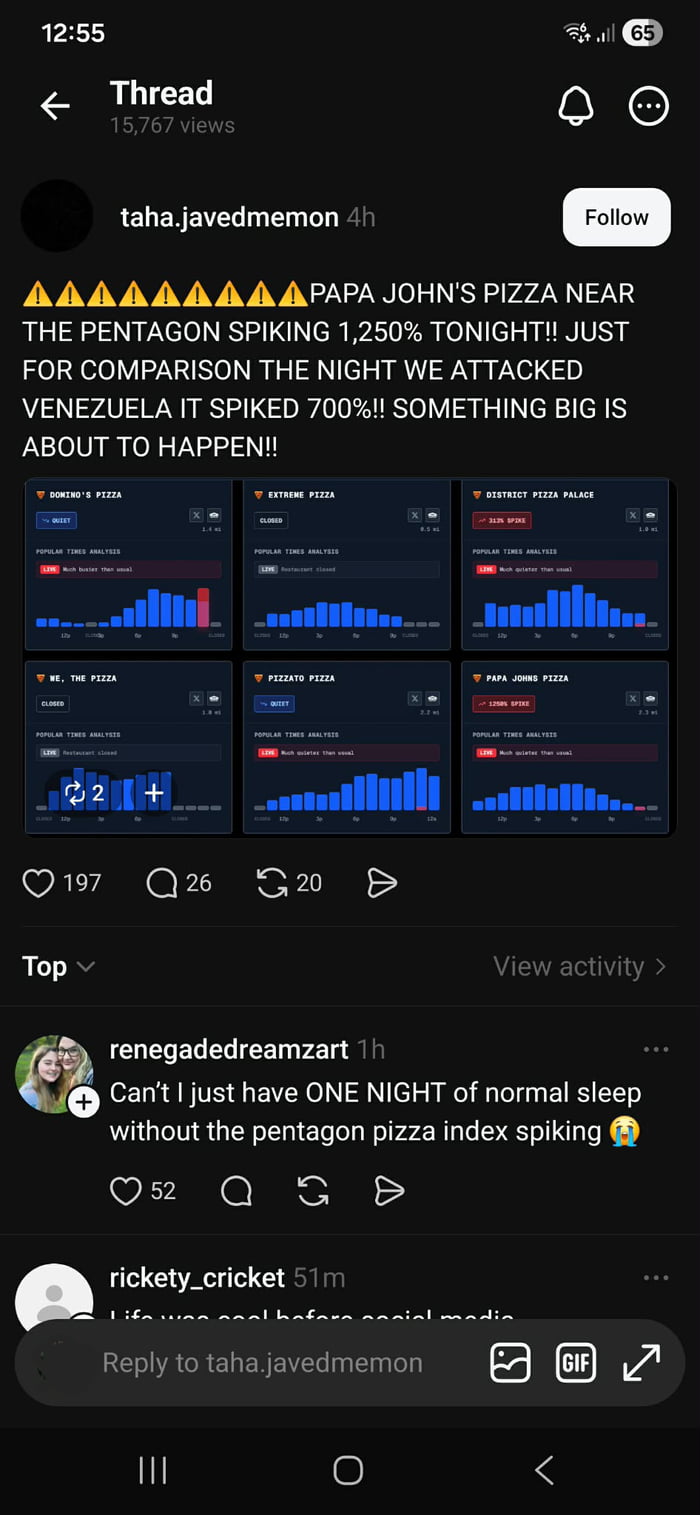Open options menu on renegadedreamzart's comment
This screenshot has height=1515, width=700.
656,1049
